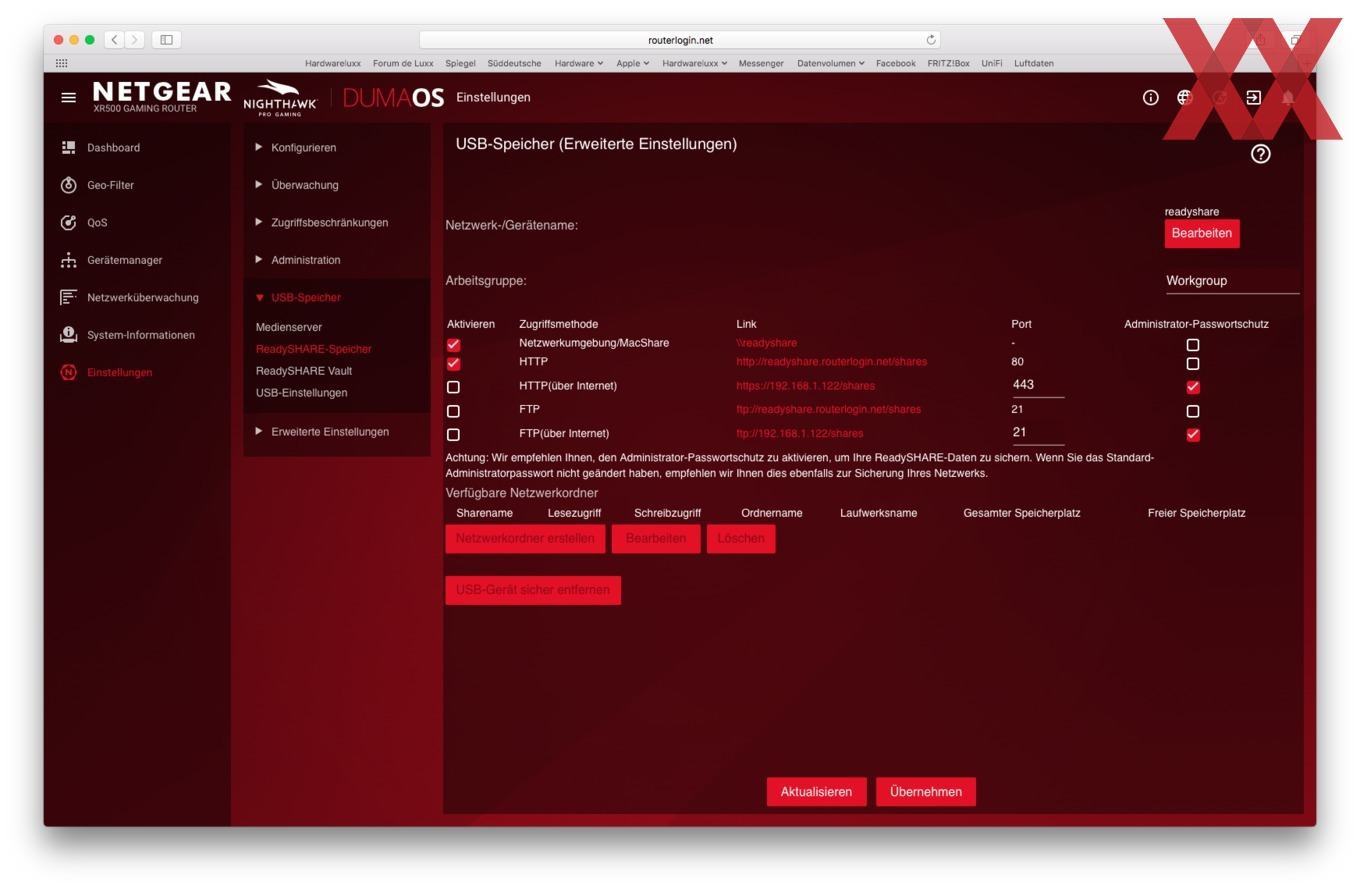Open ReadySHARE Vault submenu item
The height and width of the screenshot is (889, 1360).
point(304,371)
